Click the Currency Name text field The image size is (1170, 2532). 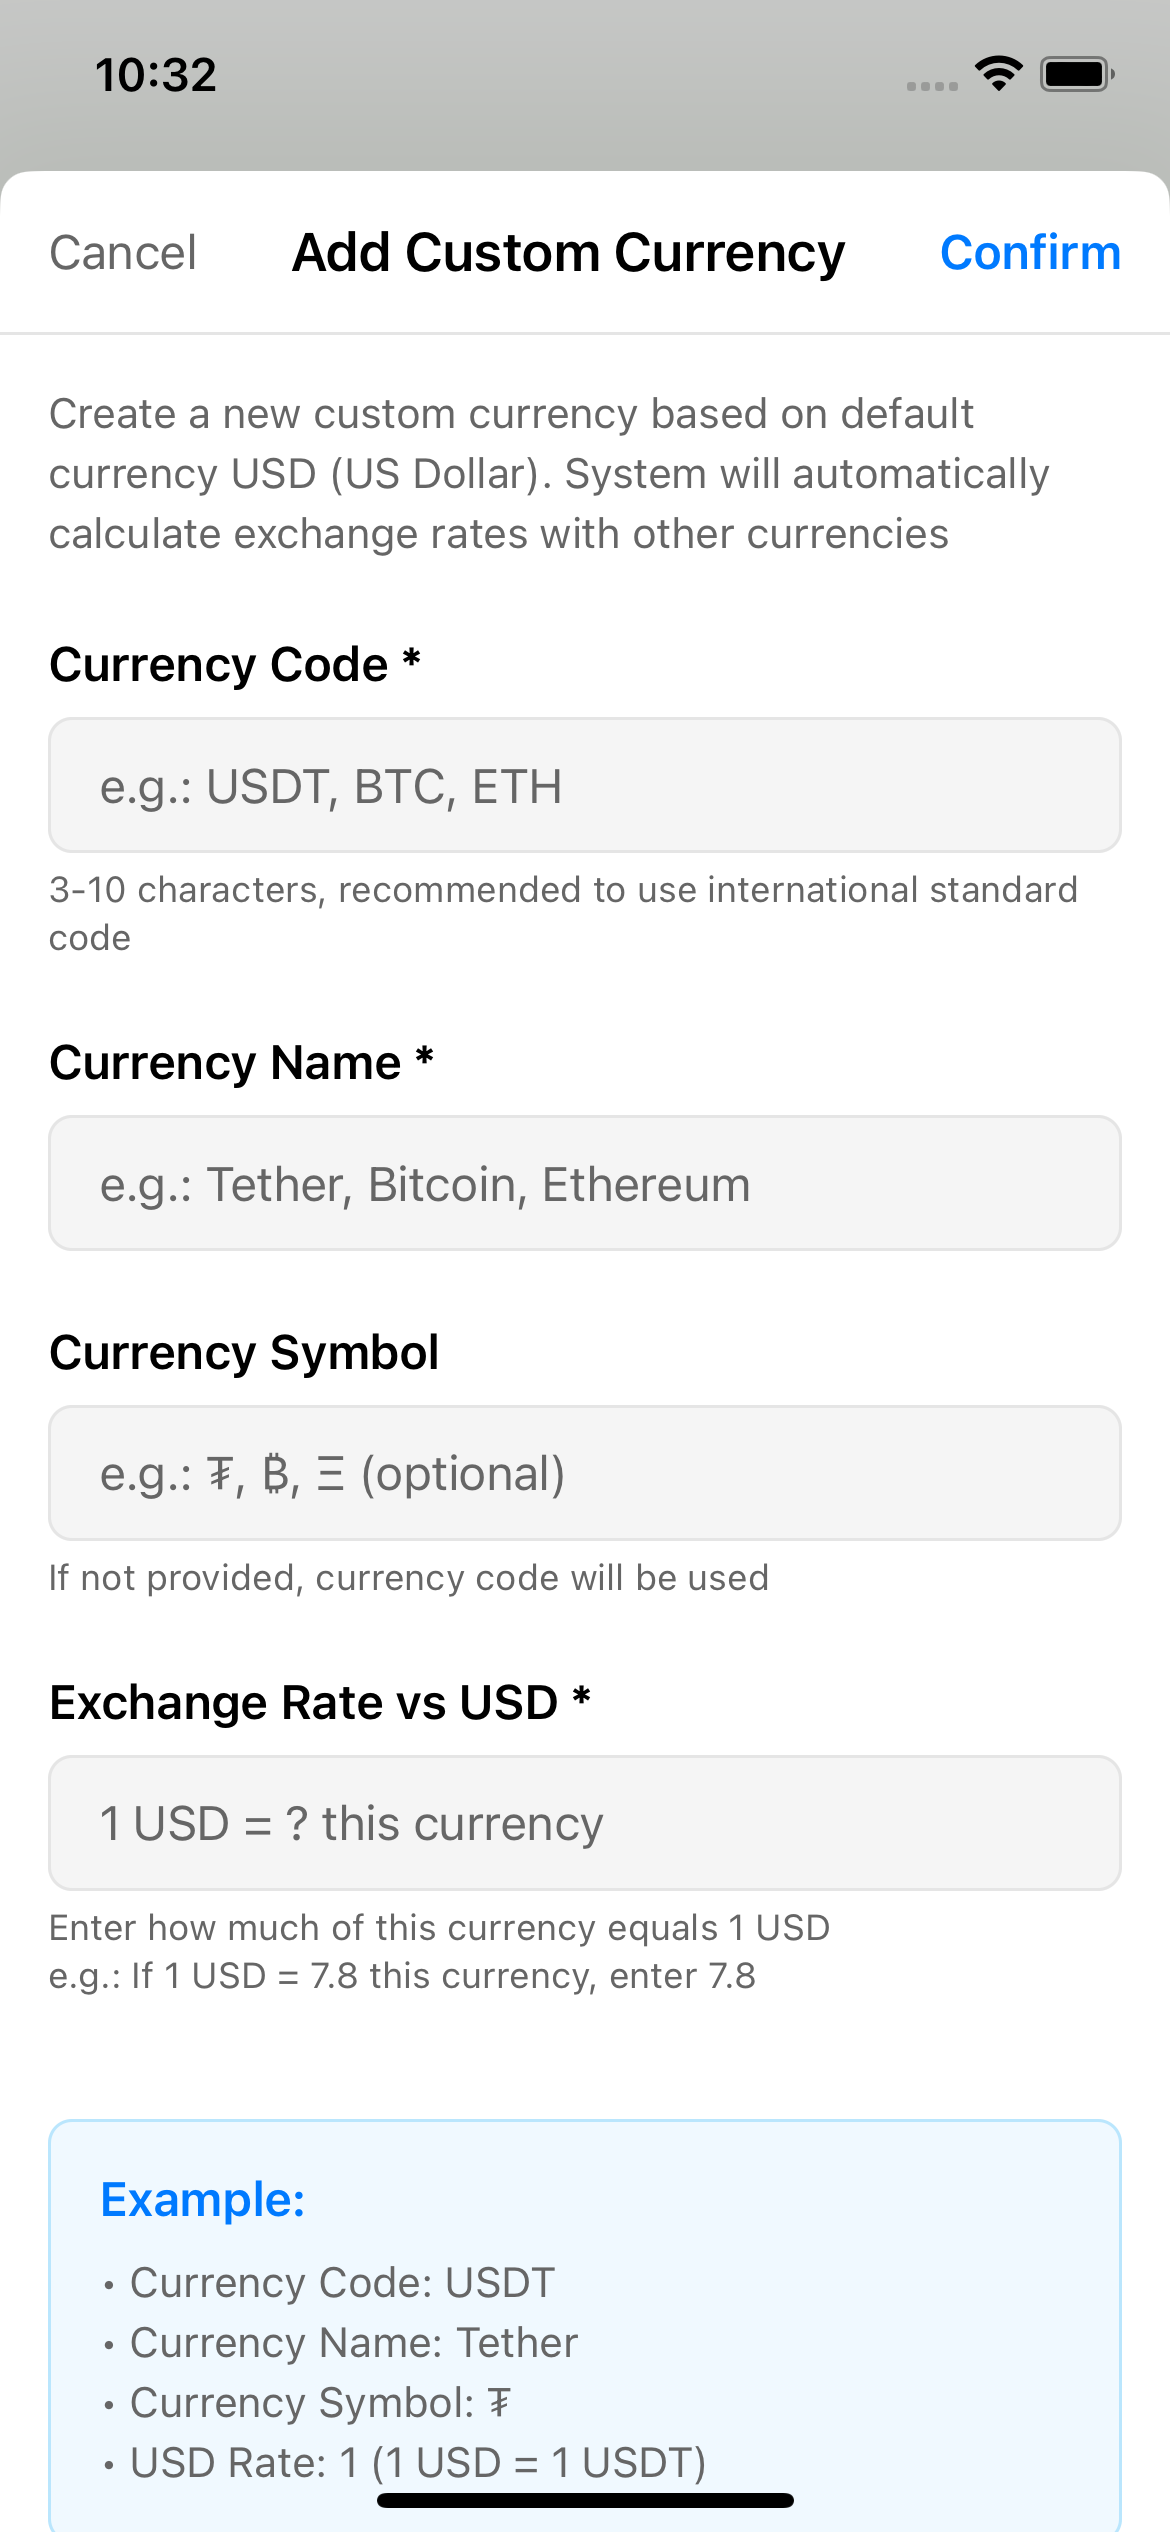click(x=585, y=1184)
